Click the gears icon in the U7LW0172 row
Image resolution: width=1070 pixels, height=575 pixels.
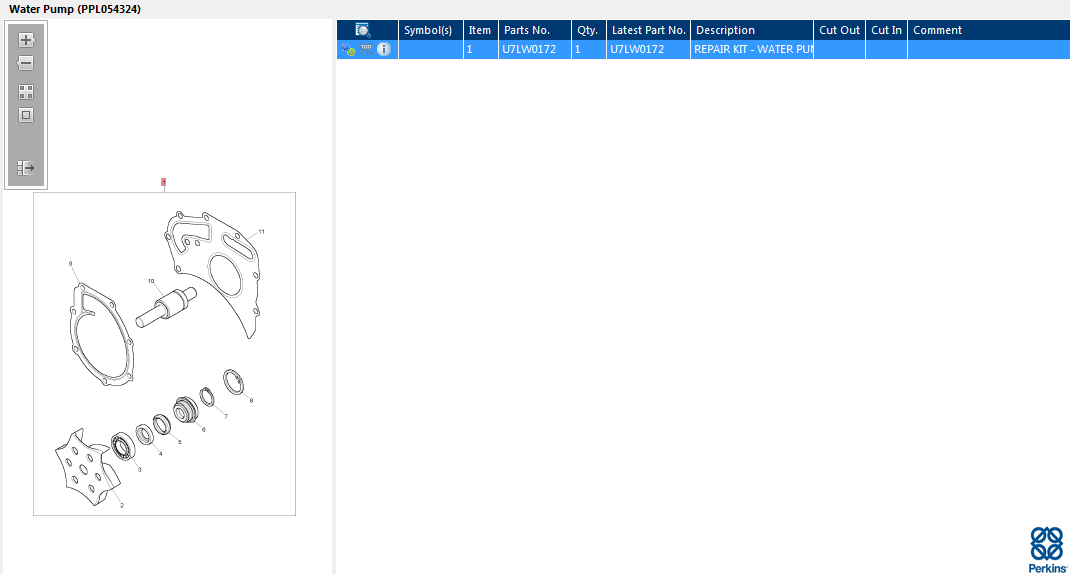349,49
